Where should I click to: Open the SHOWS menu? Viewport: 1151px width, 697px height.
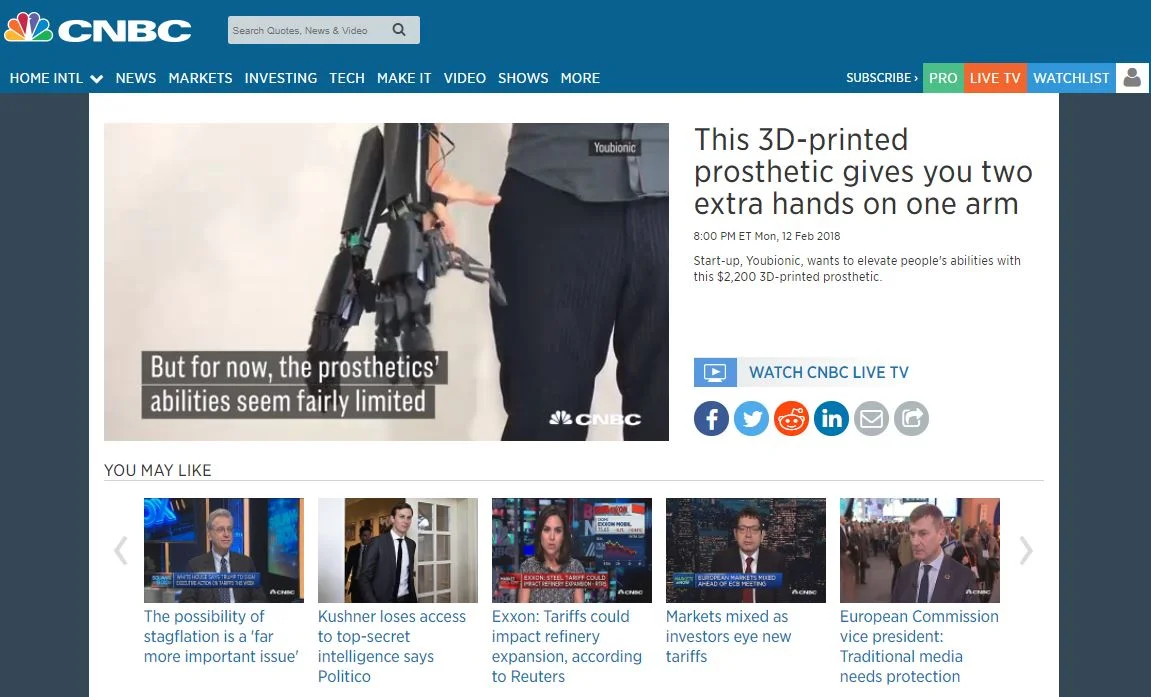pyautogui.click(x=523, y=78)
